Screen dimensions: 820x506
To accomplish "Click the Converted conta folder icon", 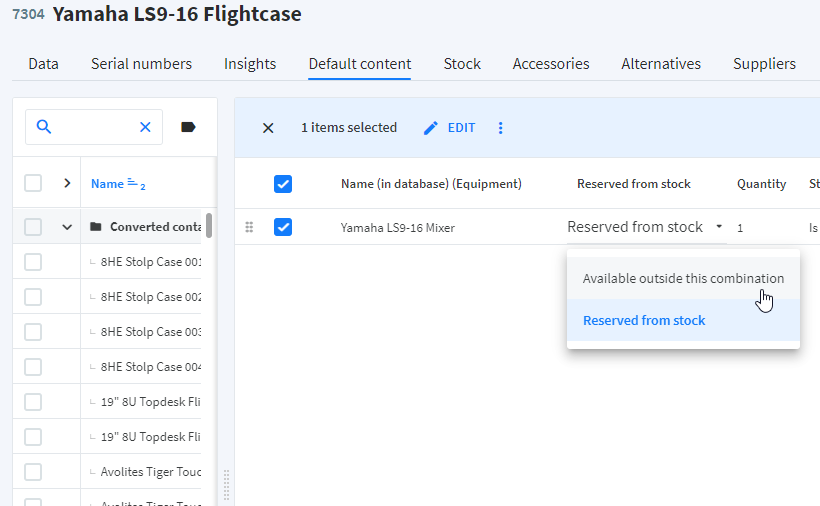I will pyautogui.click(x=95, y=226).
